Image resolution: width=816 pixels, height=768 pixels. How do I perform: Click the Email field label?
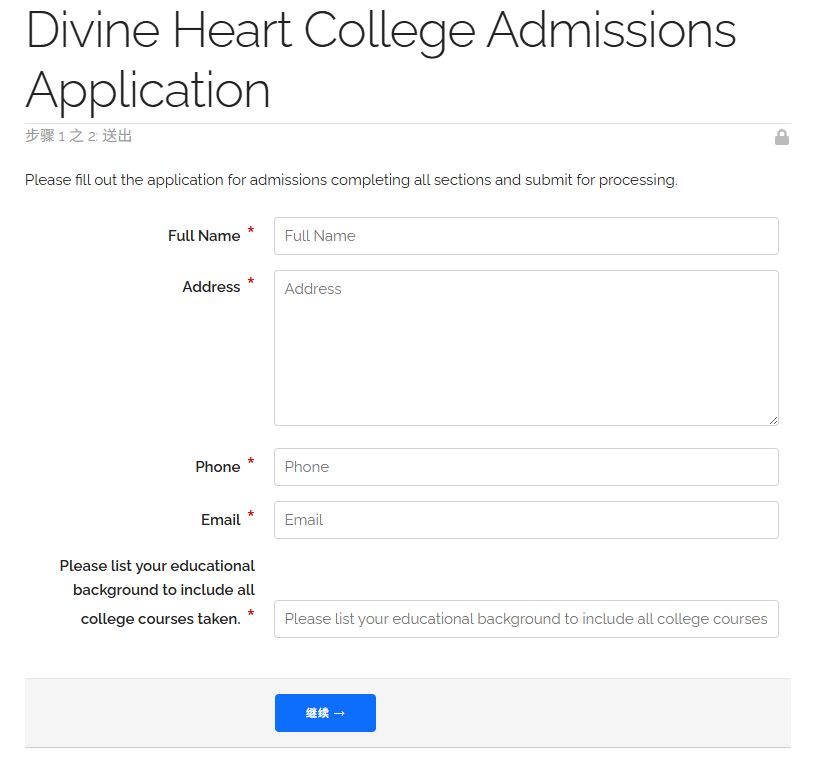pyautogui.click(x=221, y=519)
